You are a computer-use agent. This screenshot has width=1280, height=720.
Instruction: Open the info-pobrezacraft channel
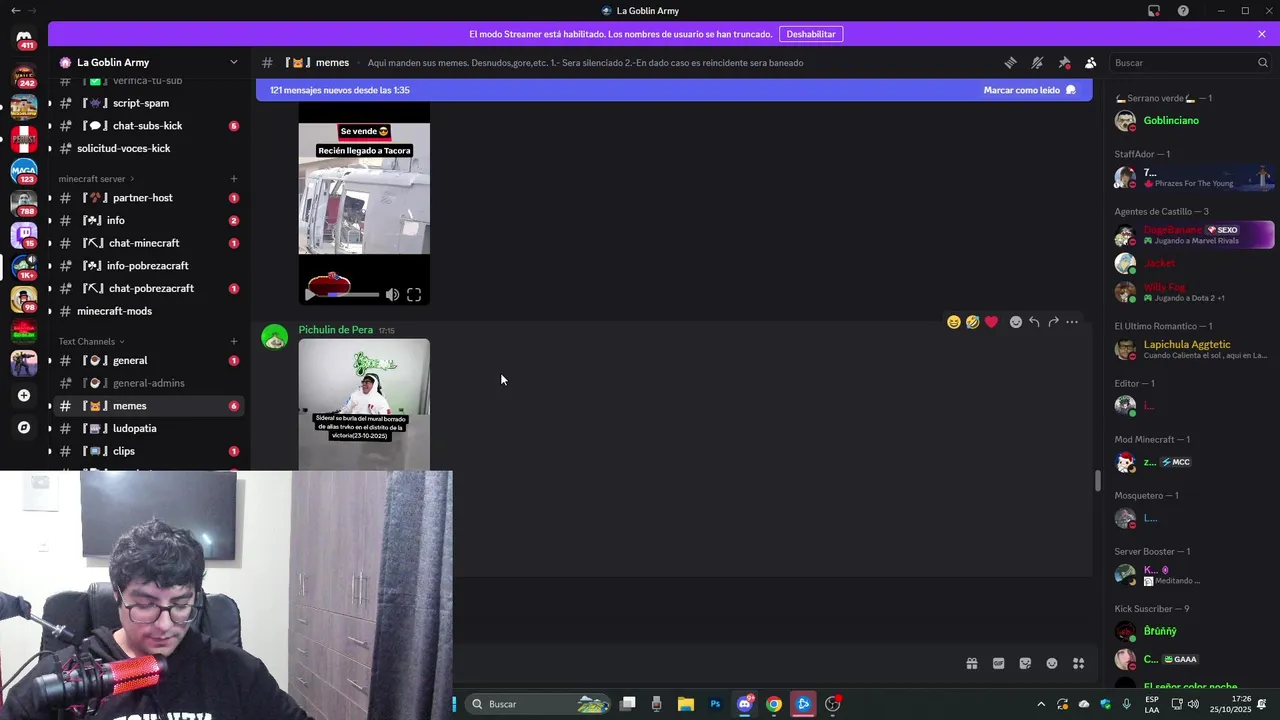[146, 266]
